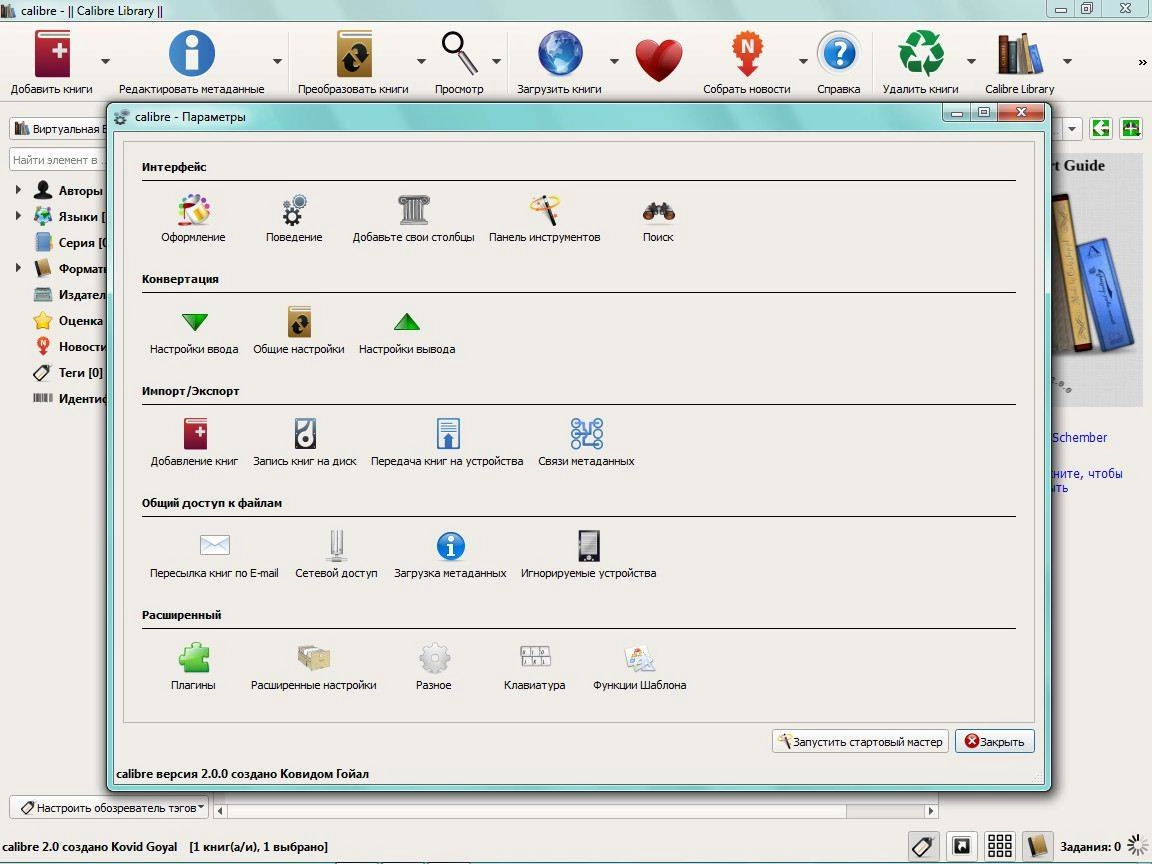Open Настройки ввода conversion options

click(194, 331)
